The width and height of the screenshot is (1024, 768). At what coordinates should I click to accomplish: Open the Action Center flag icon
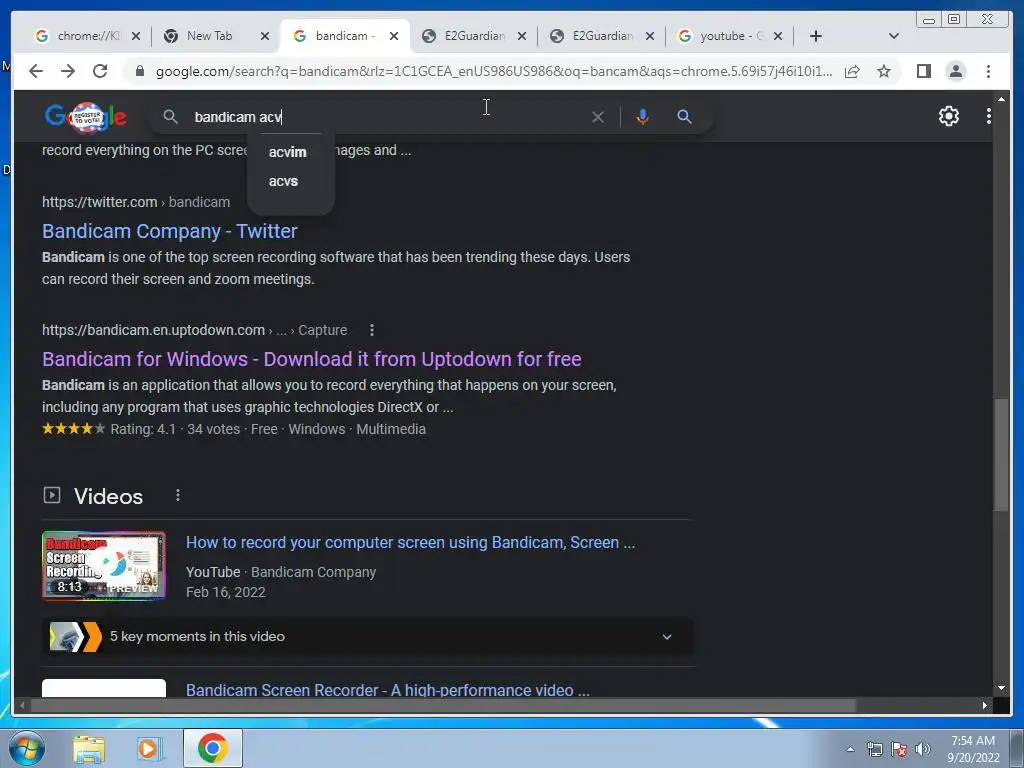899,749
